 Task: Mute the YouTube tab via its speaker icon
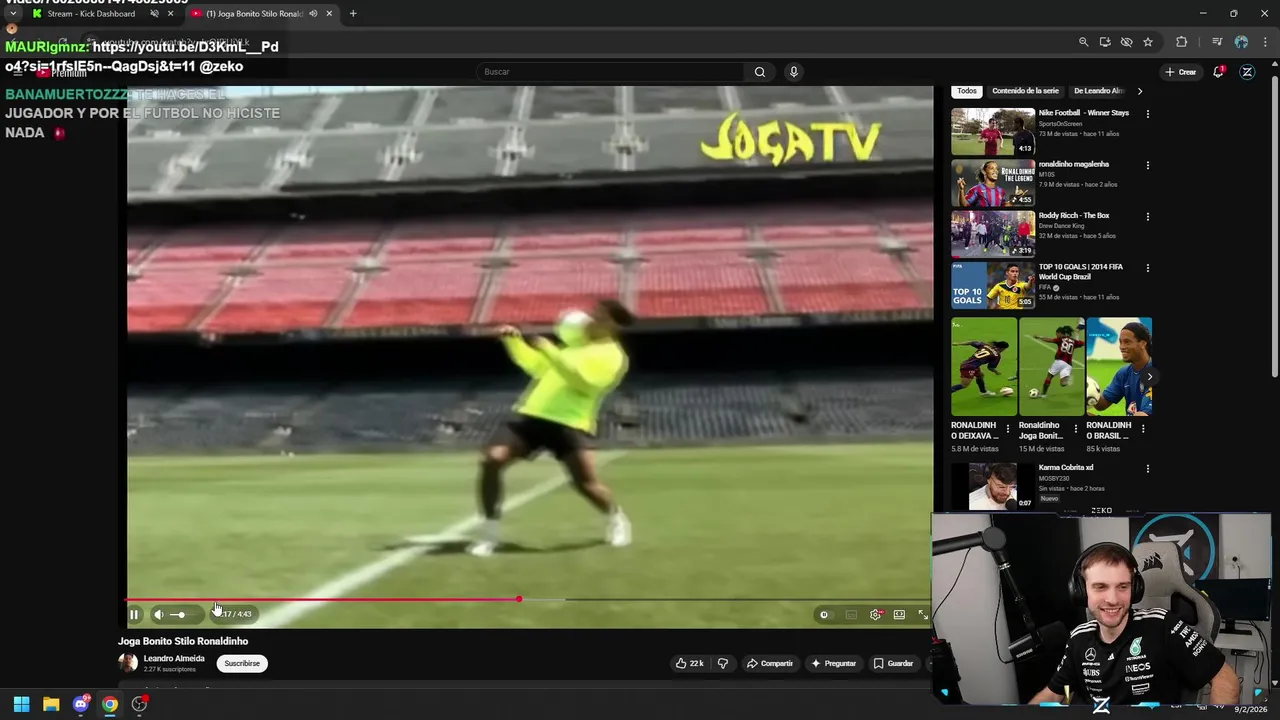(x=313, y=14)
